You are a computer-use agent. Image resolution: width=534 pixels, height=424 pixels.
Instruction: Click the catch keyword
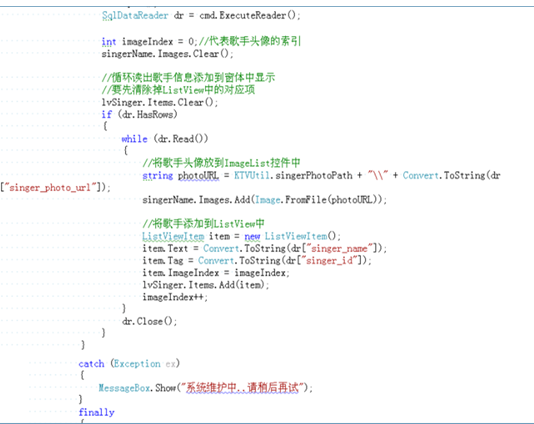click(91, 364)
